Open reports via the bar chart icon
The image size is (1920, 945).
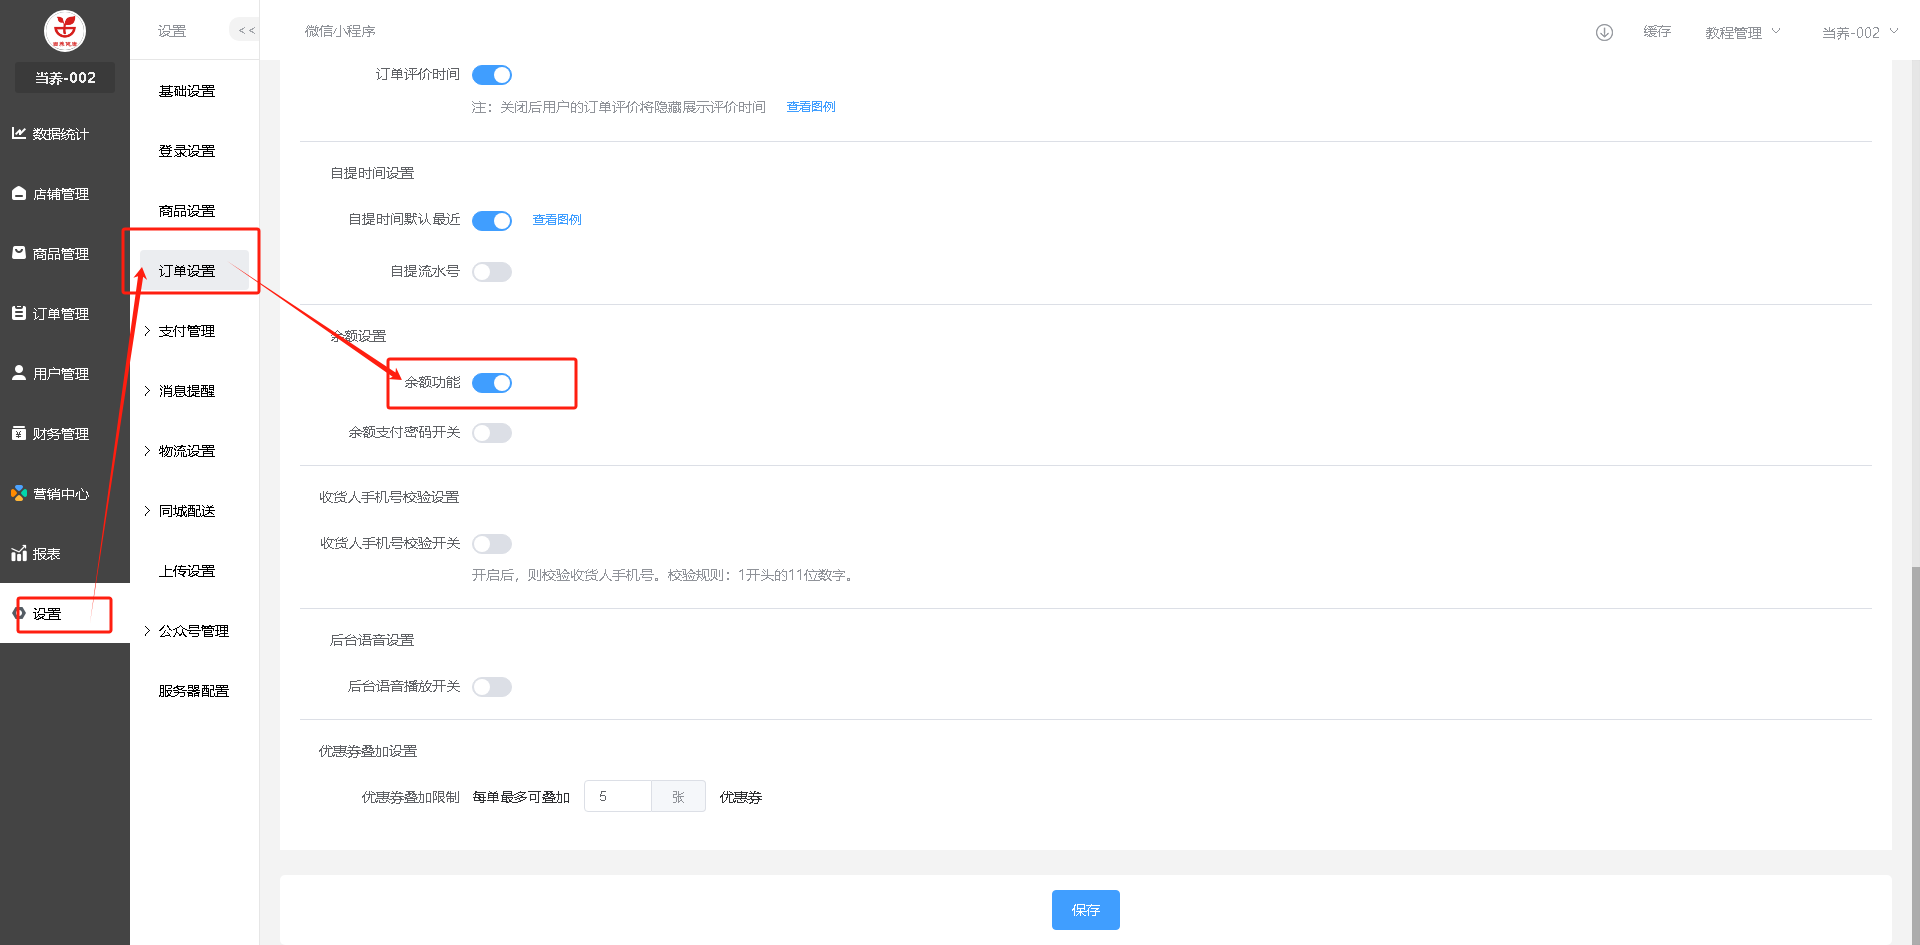tap(19, 553)
